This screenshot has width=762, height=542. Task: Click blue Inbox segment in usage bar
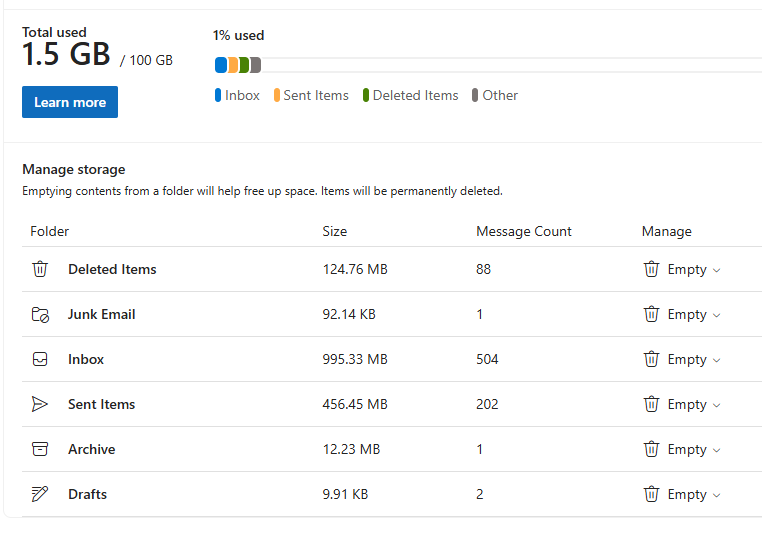click(221, 65)
